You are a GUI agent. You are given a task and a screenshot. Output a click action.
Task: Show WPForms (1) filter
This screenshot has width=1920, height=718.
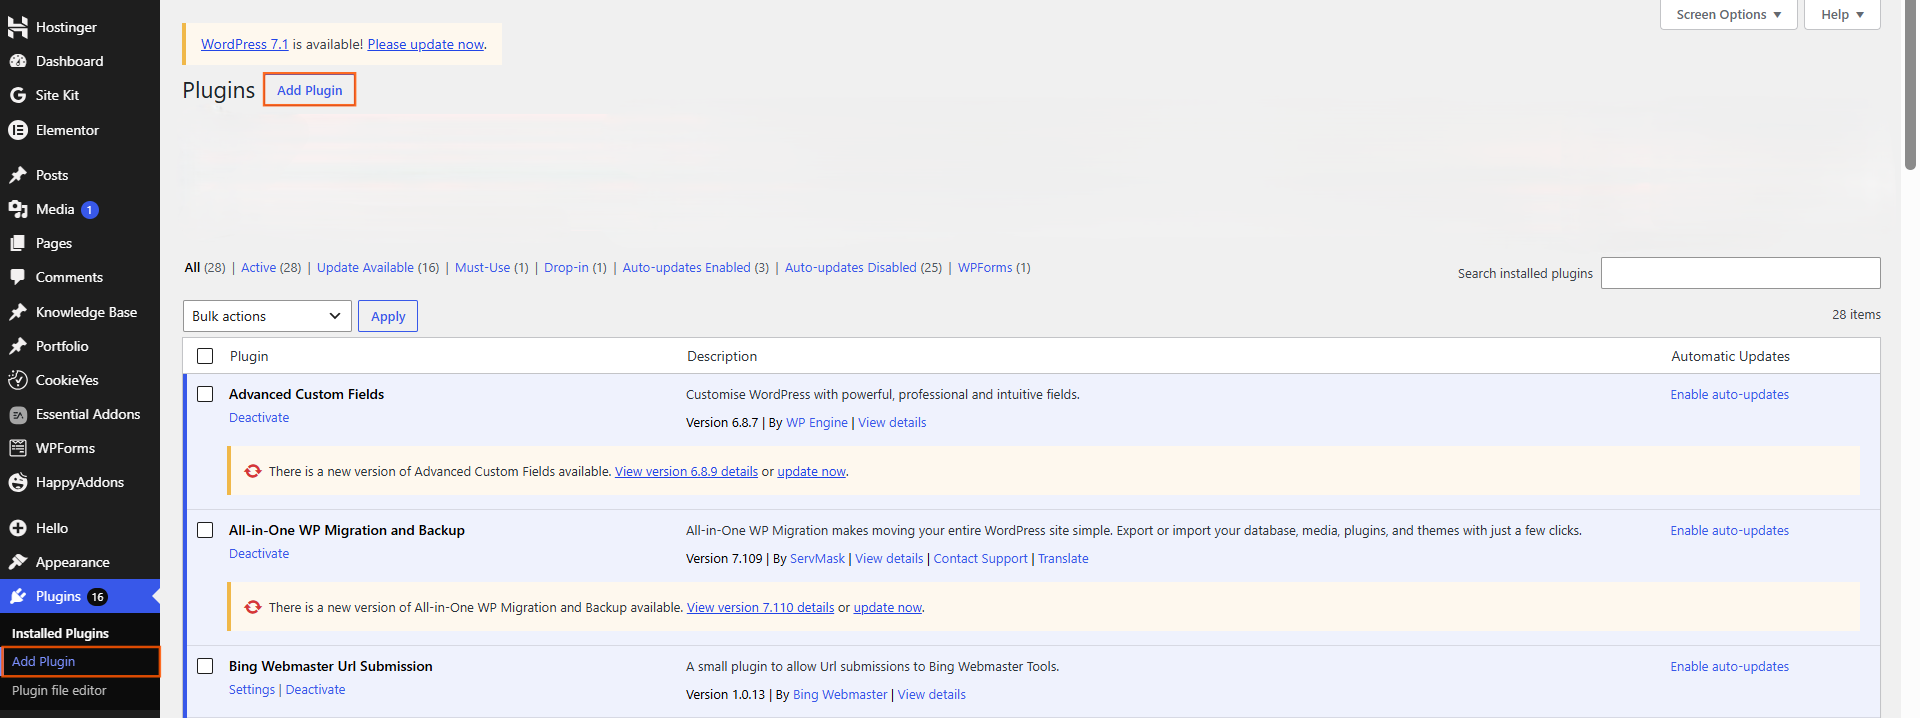994,267
